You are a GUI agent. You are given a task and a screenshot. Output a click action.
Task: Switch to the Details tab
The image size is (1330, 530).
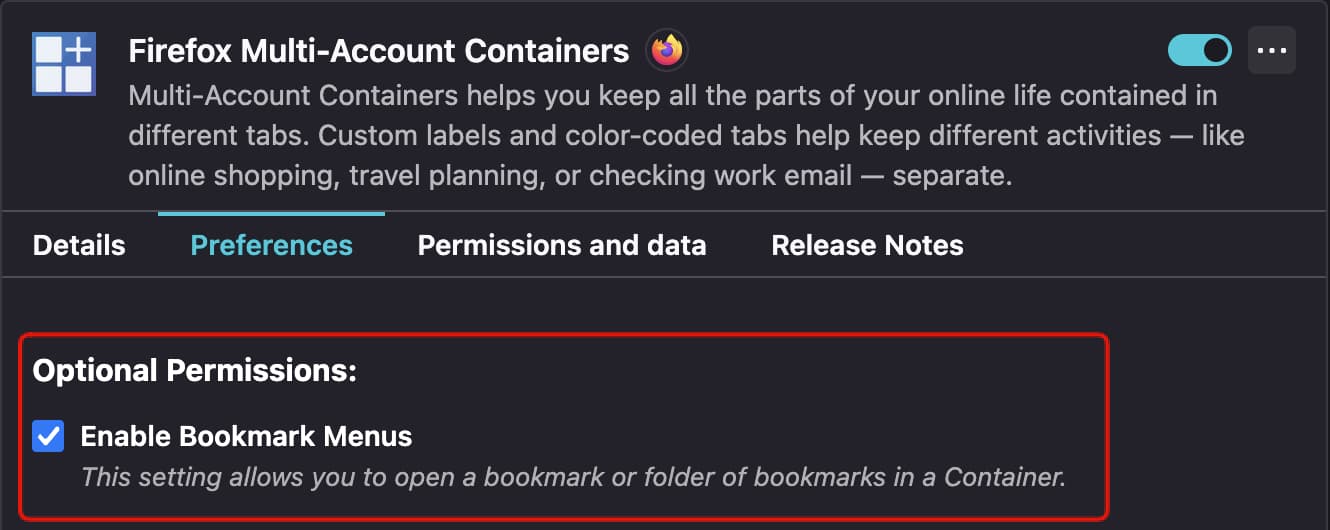79,245
